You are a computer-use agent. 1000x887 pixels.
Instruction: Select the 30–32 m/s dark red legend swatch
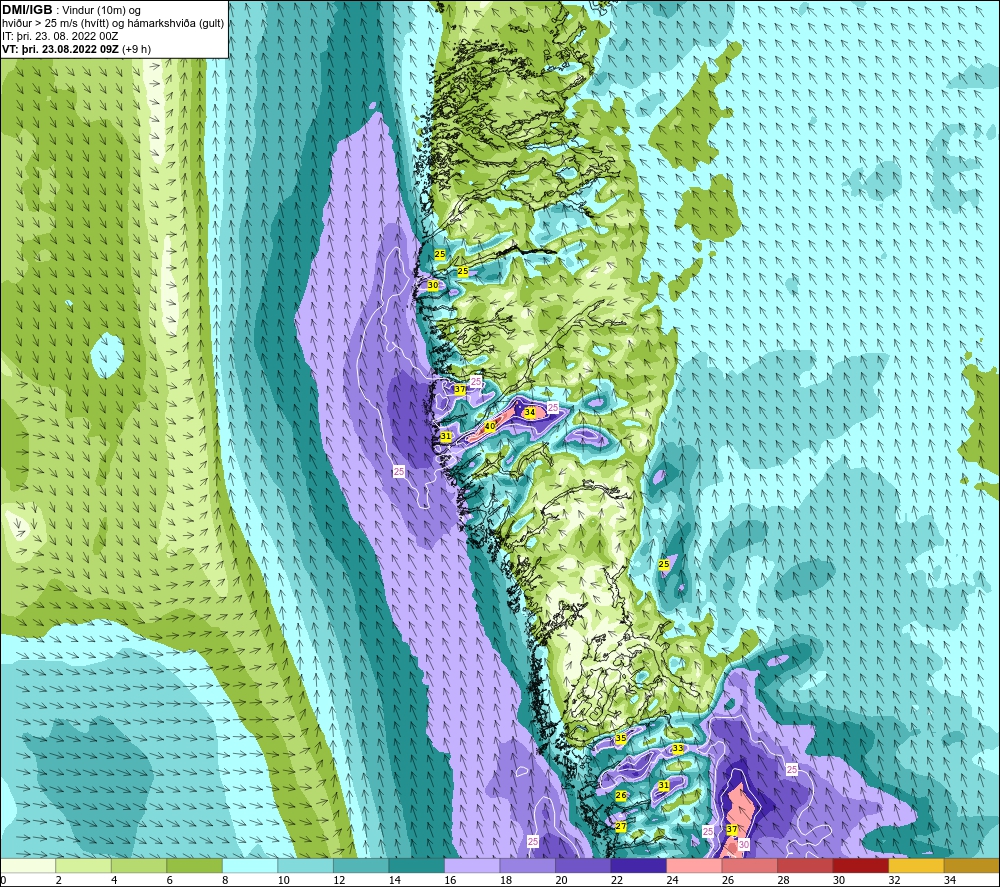[860, 866]
